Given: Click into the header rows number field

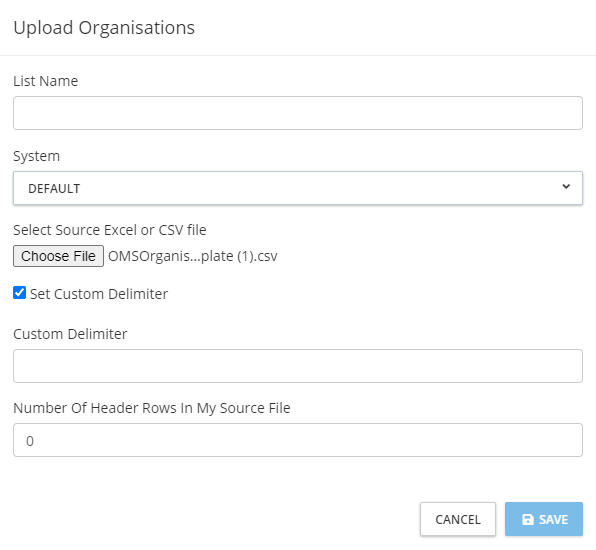Looking at the screenshot, I should (298, 440).
